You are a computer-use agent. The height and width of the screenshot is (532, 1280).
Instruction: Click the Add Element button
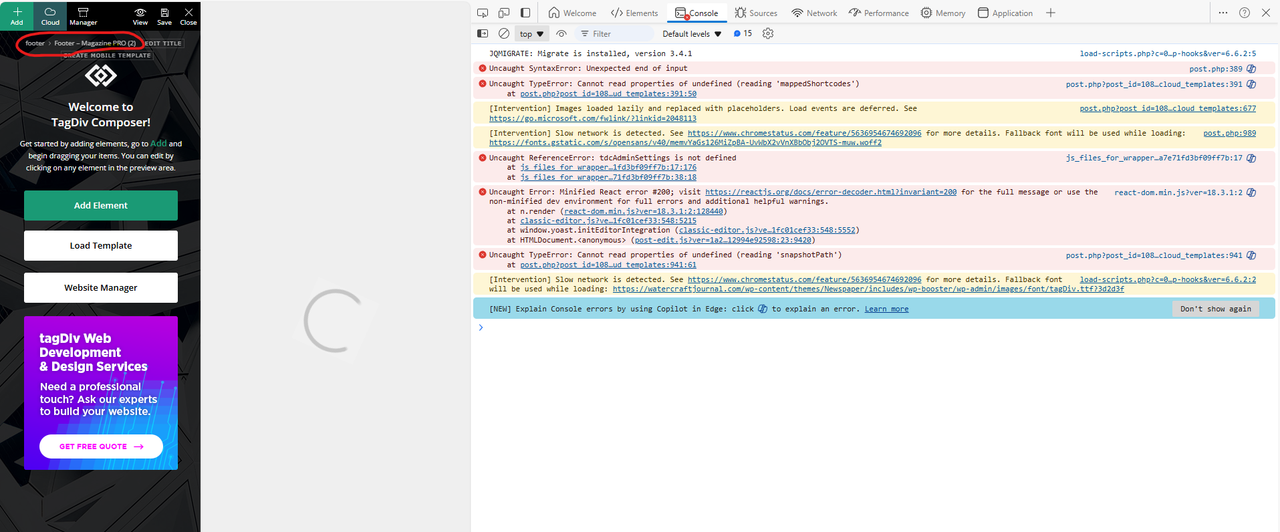101,205
